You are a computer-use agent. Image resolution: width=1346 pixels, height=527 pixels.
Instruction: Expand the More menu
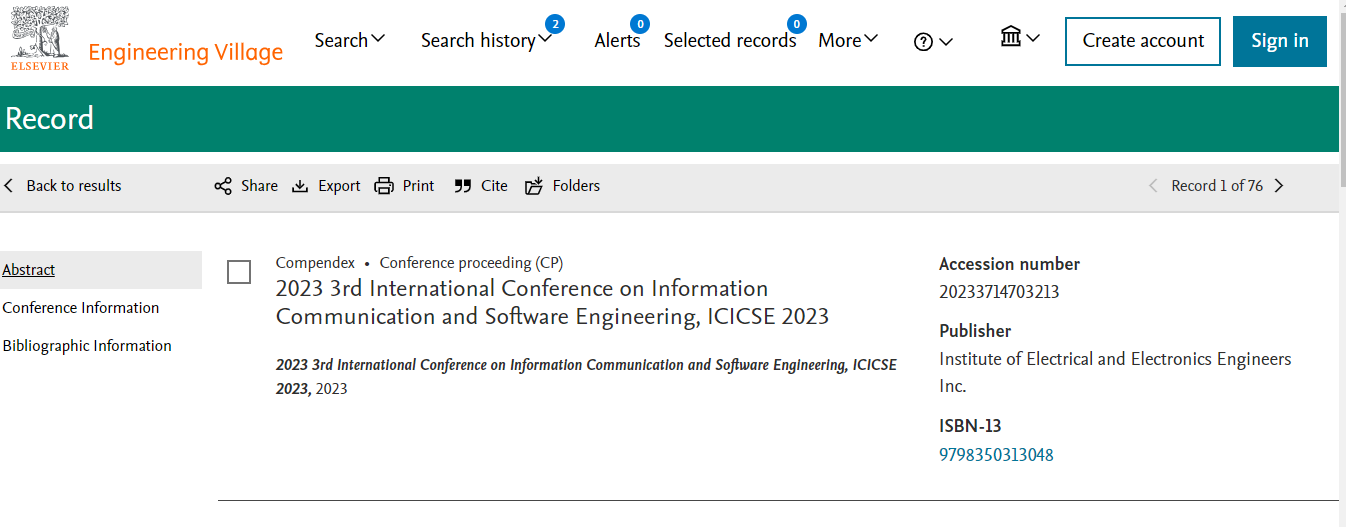pos(848,40)
